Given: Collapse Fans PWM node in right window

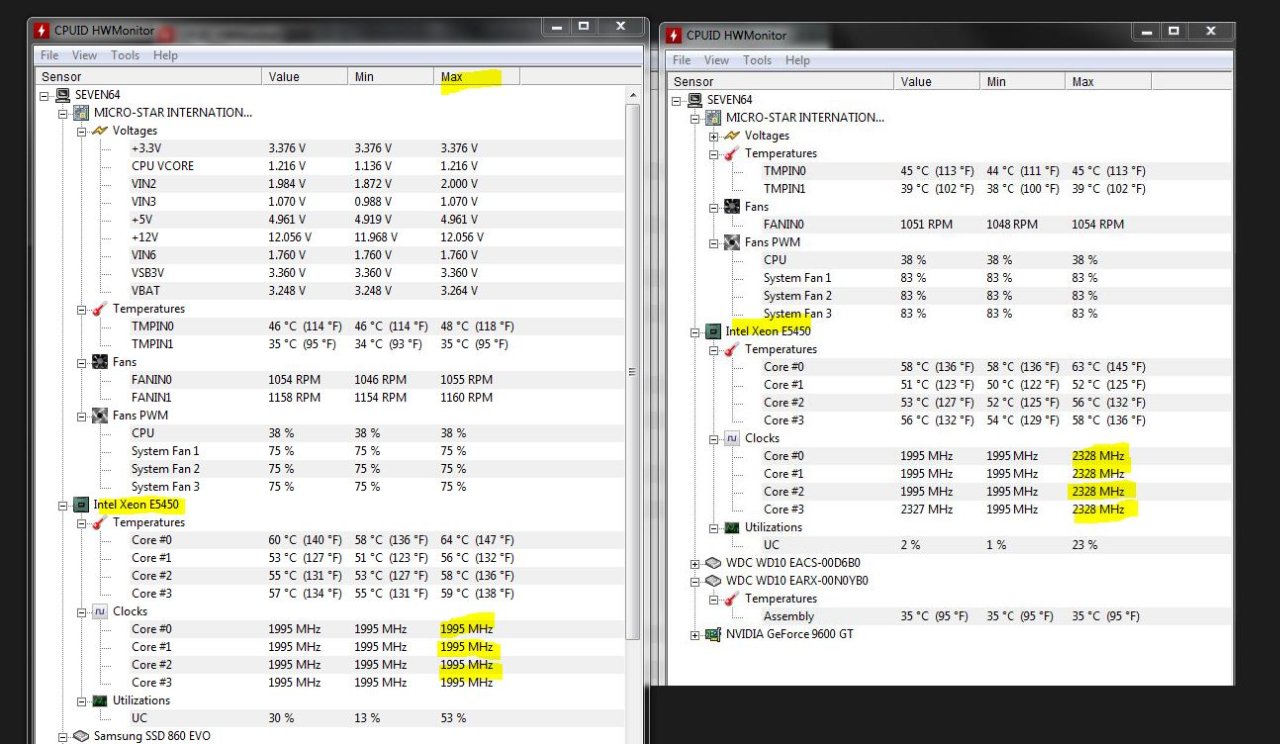Looking at the screenshot, I should (714, 242).
